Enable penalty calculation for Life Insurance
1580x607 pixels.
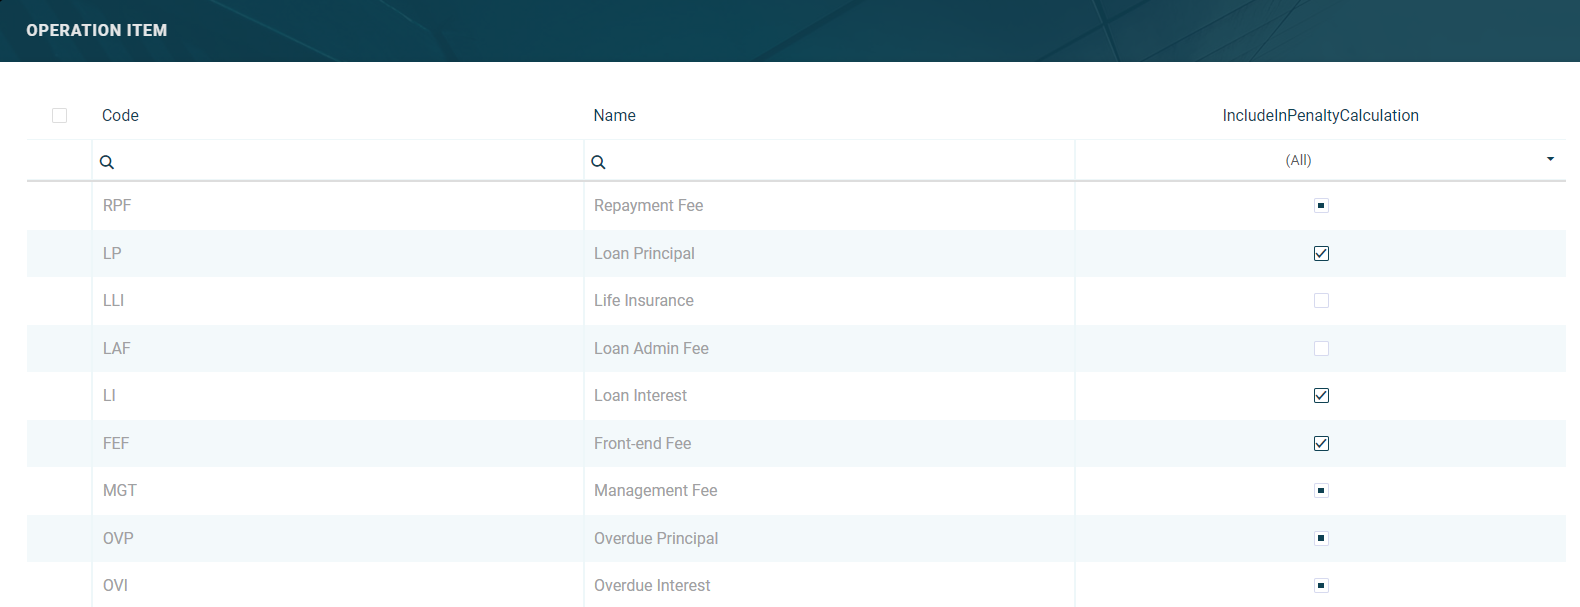coord(1321,301)
